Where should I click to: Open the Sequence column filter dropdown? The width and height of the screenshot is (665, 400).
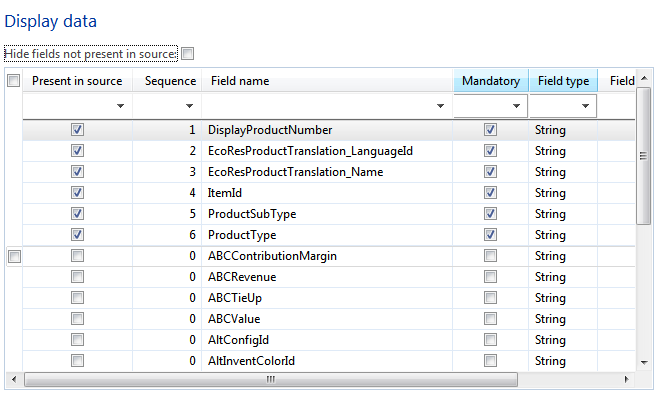tap(189, 106)
